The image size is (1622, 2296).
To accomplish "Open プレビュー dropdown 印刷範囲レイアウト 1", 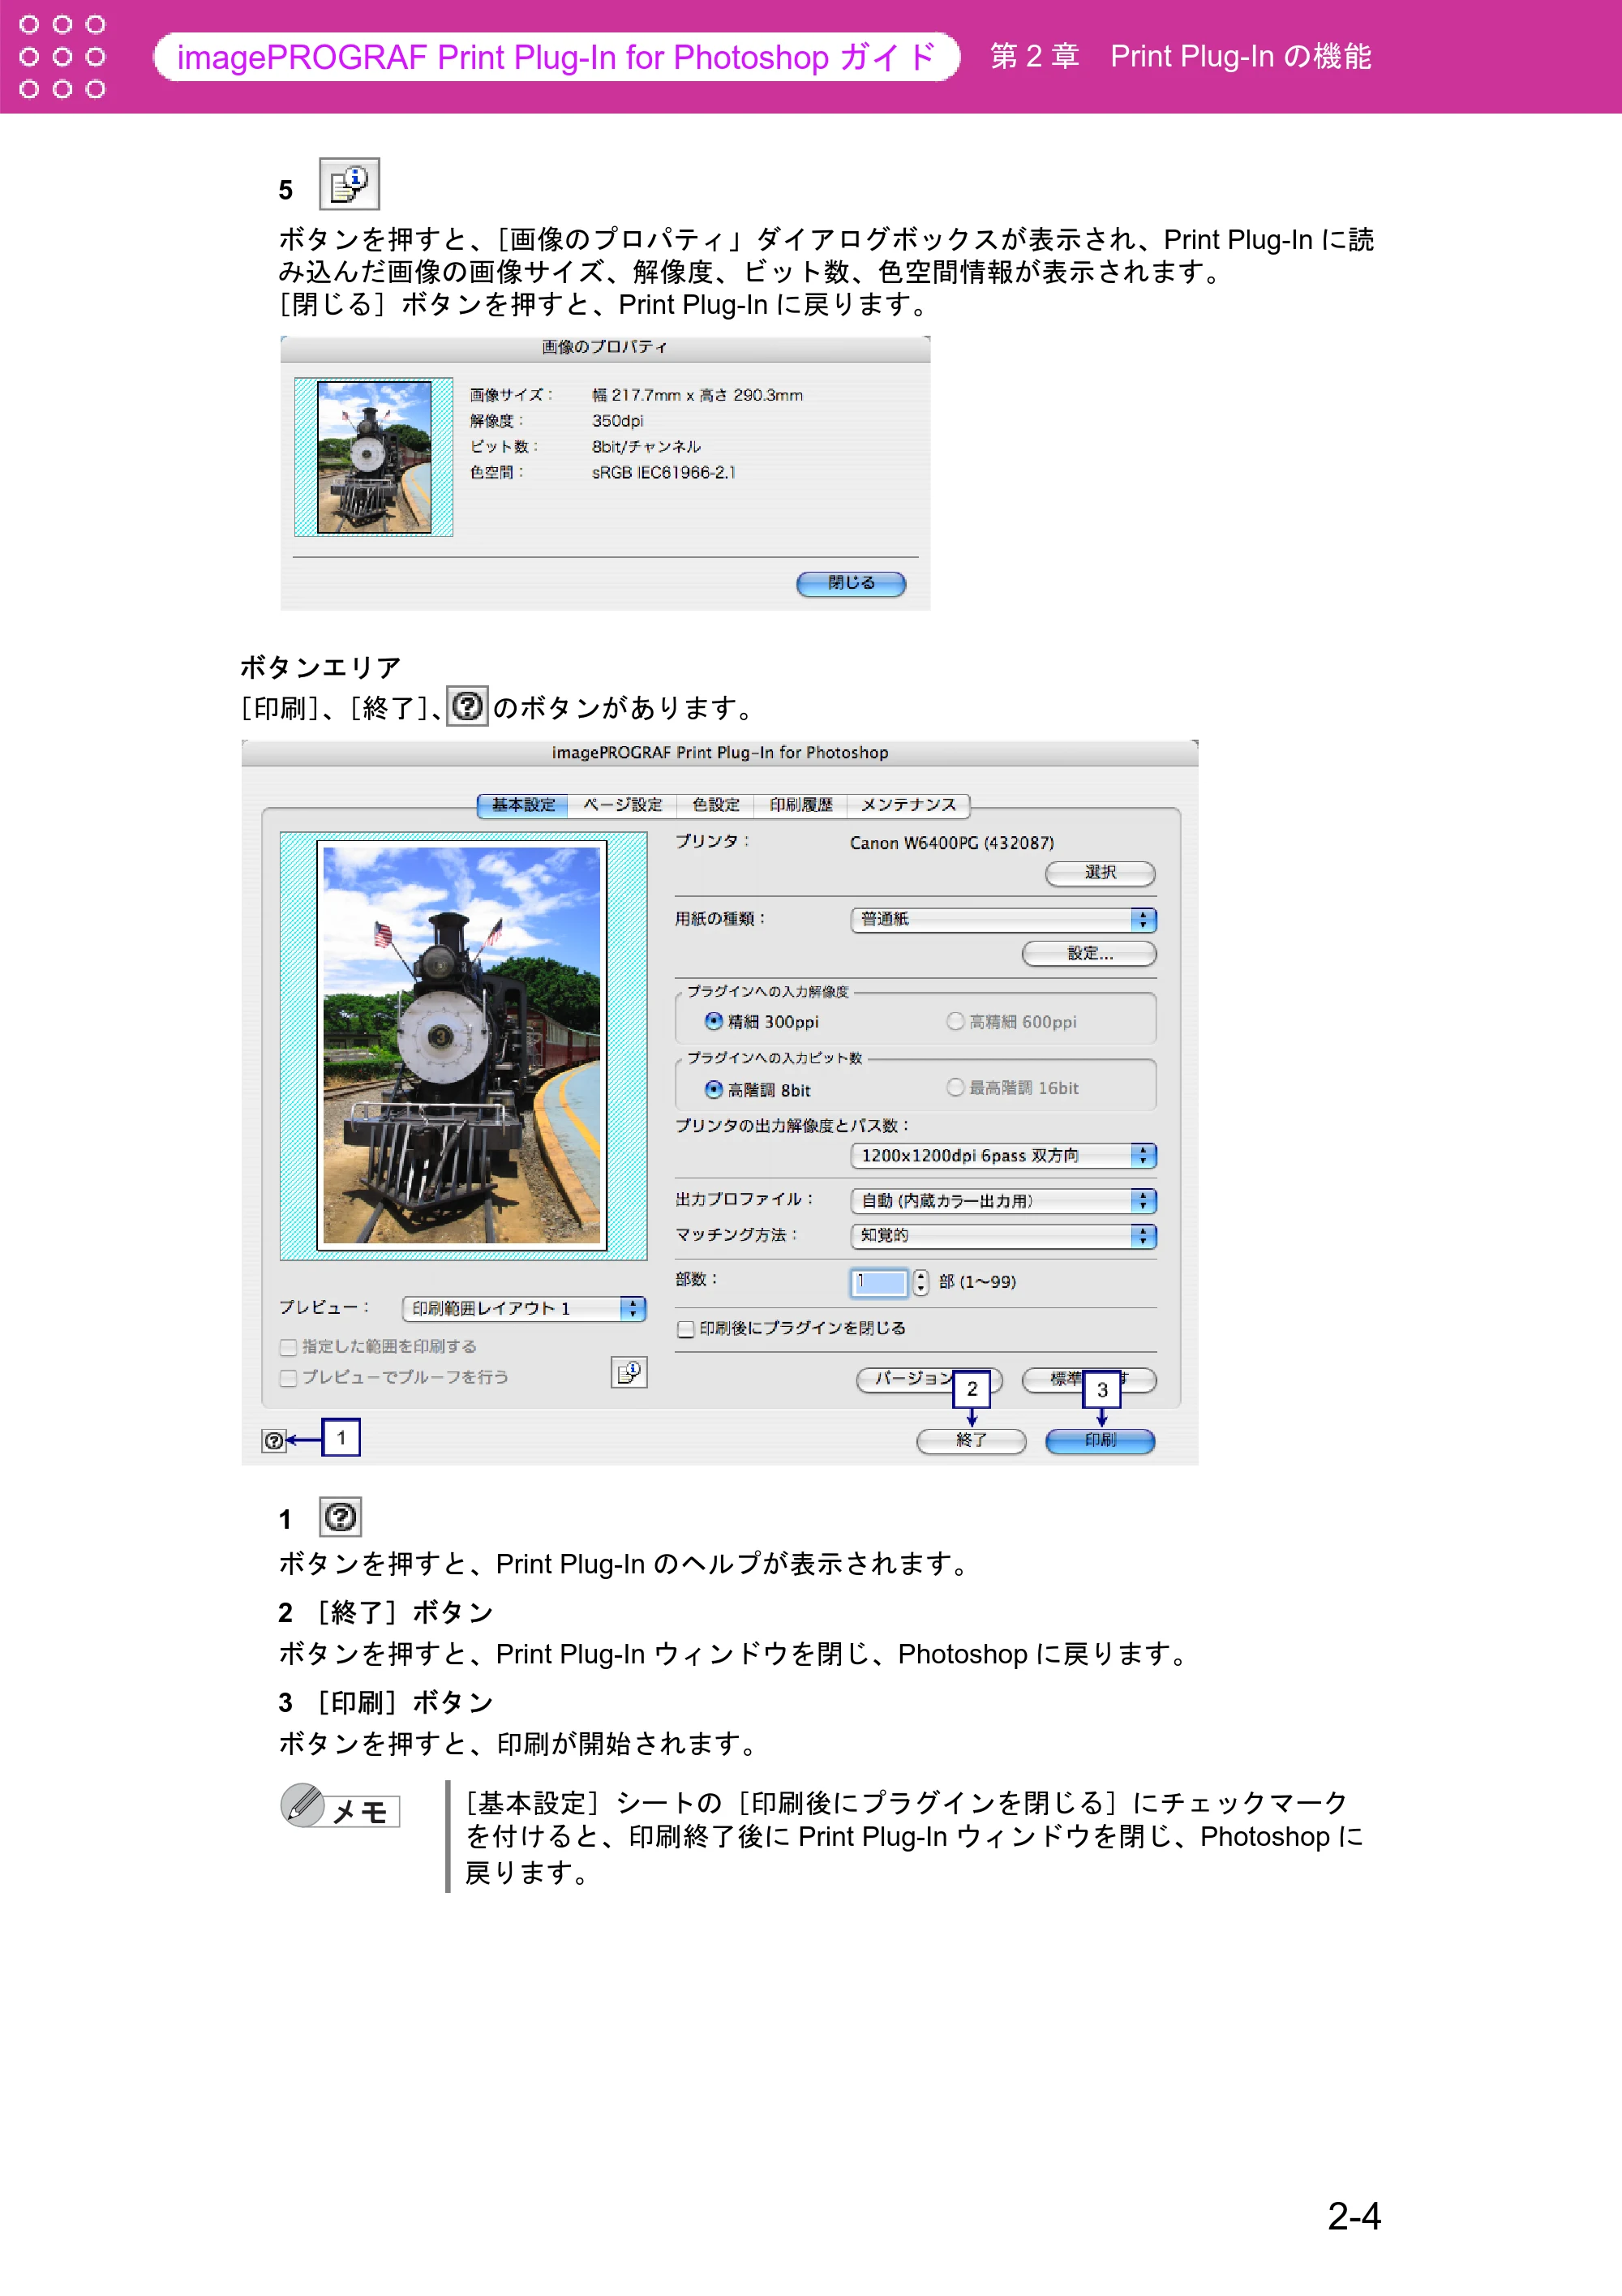I will tap(524, 1308).
